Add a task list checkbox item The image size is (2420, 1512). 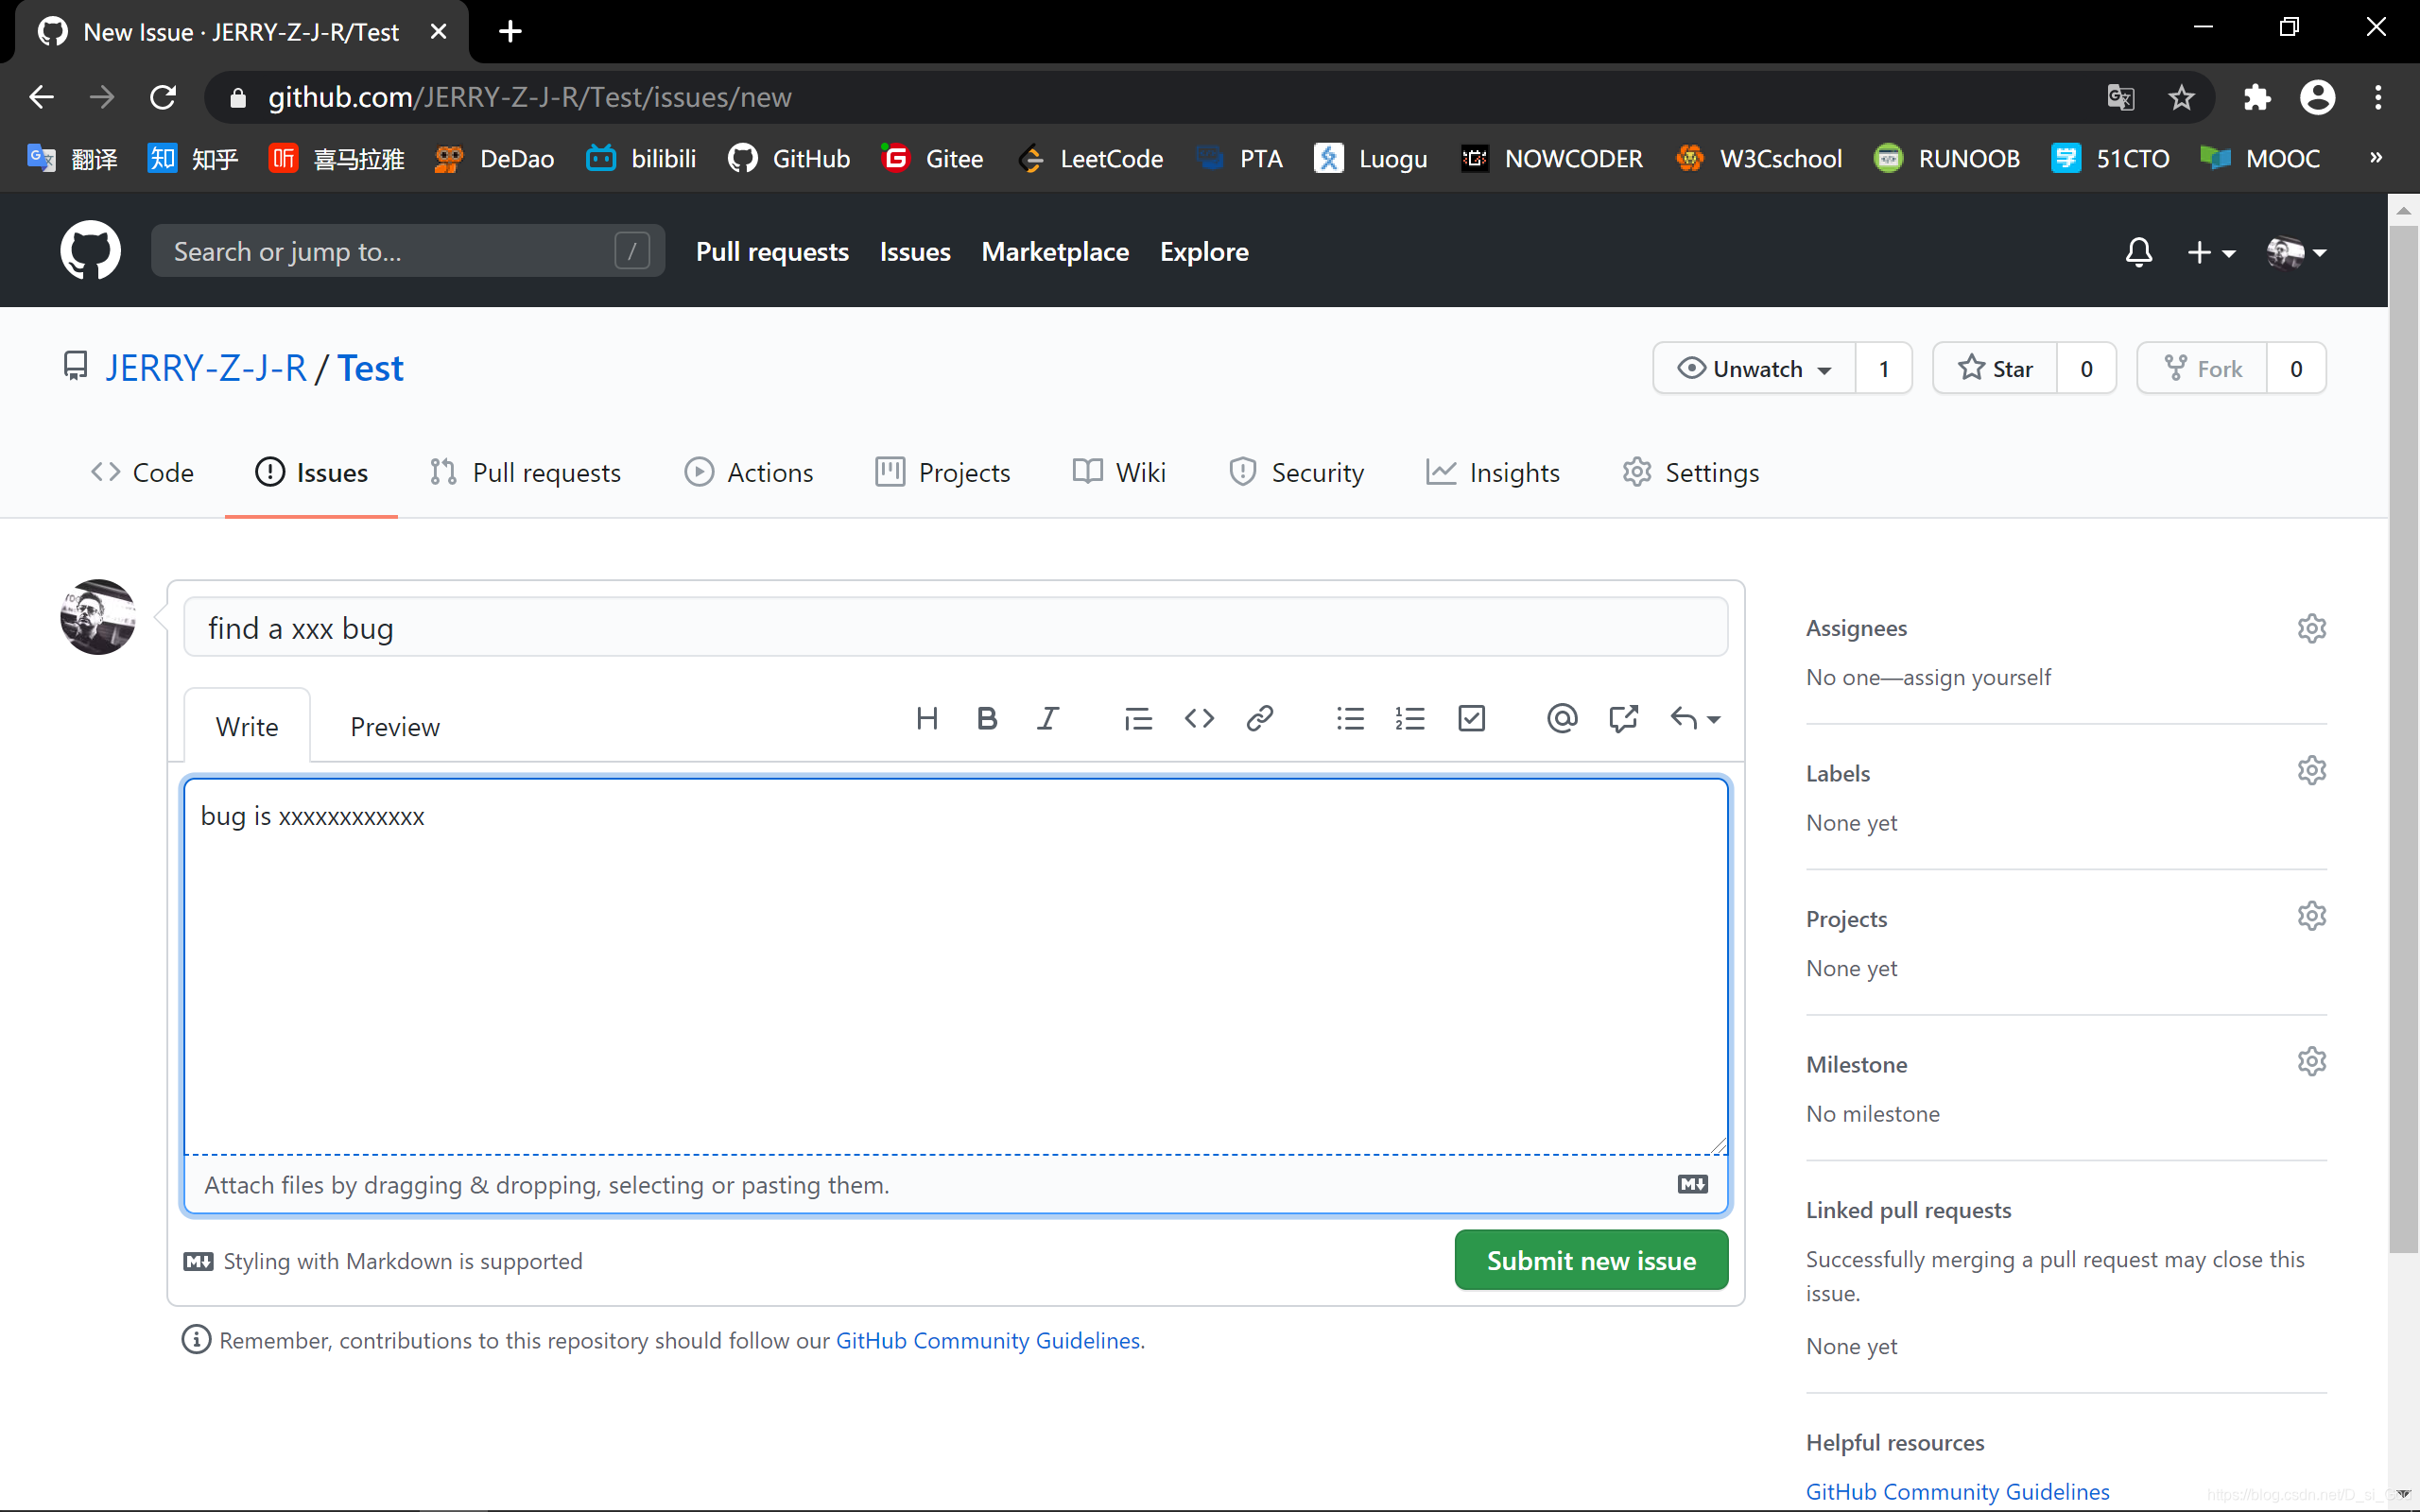[x=1471, y=718]
